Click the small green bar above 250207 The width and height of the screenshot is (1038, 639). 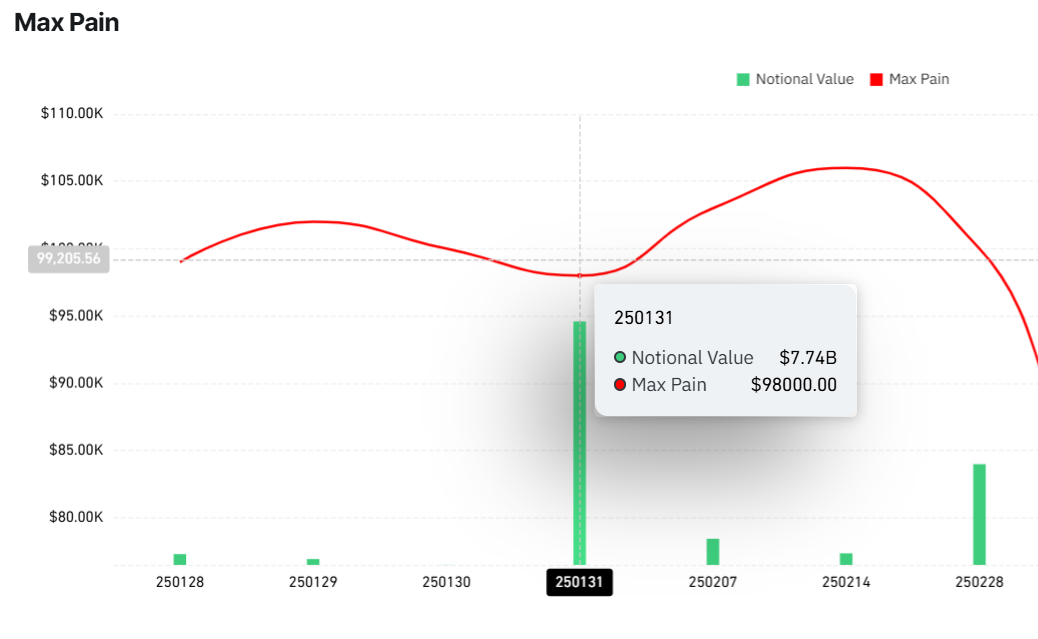click(713, 552)
